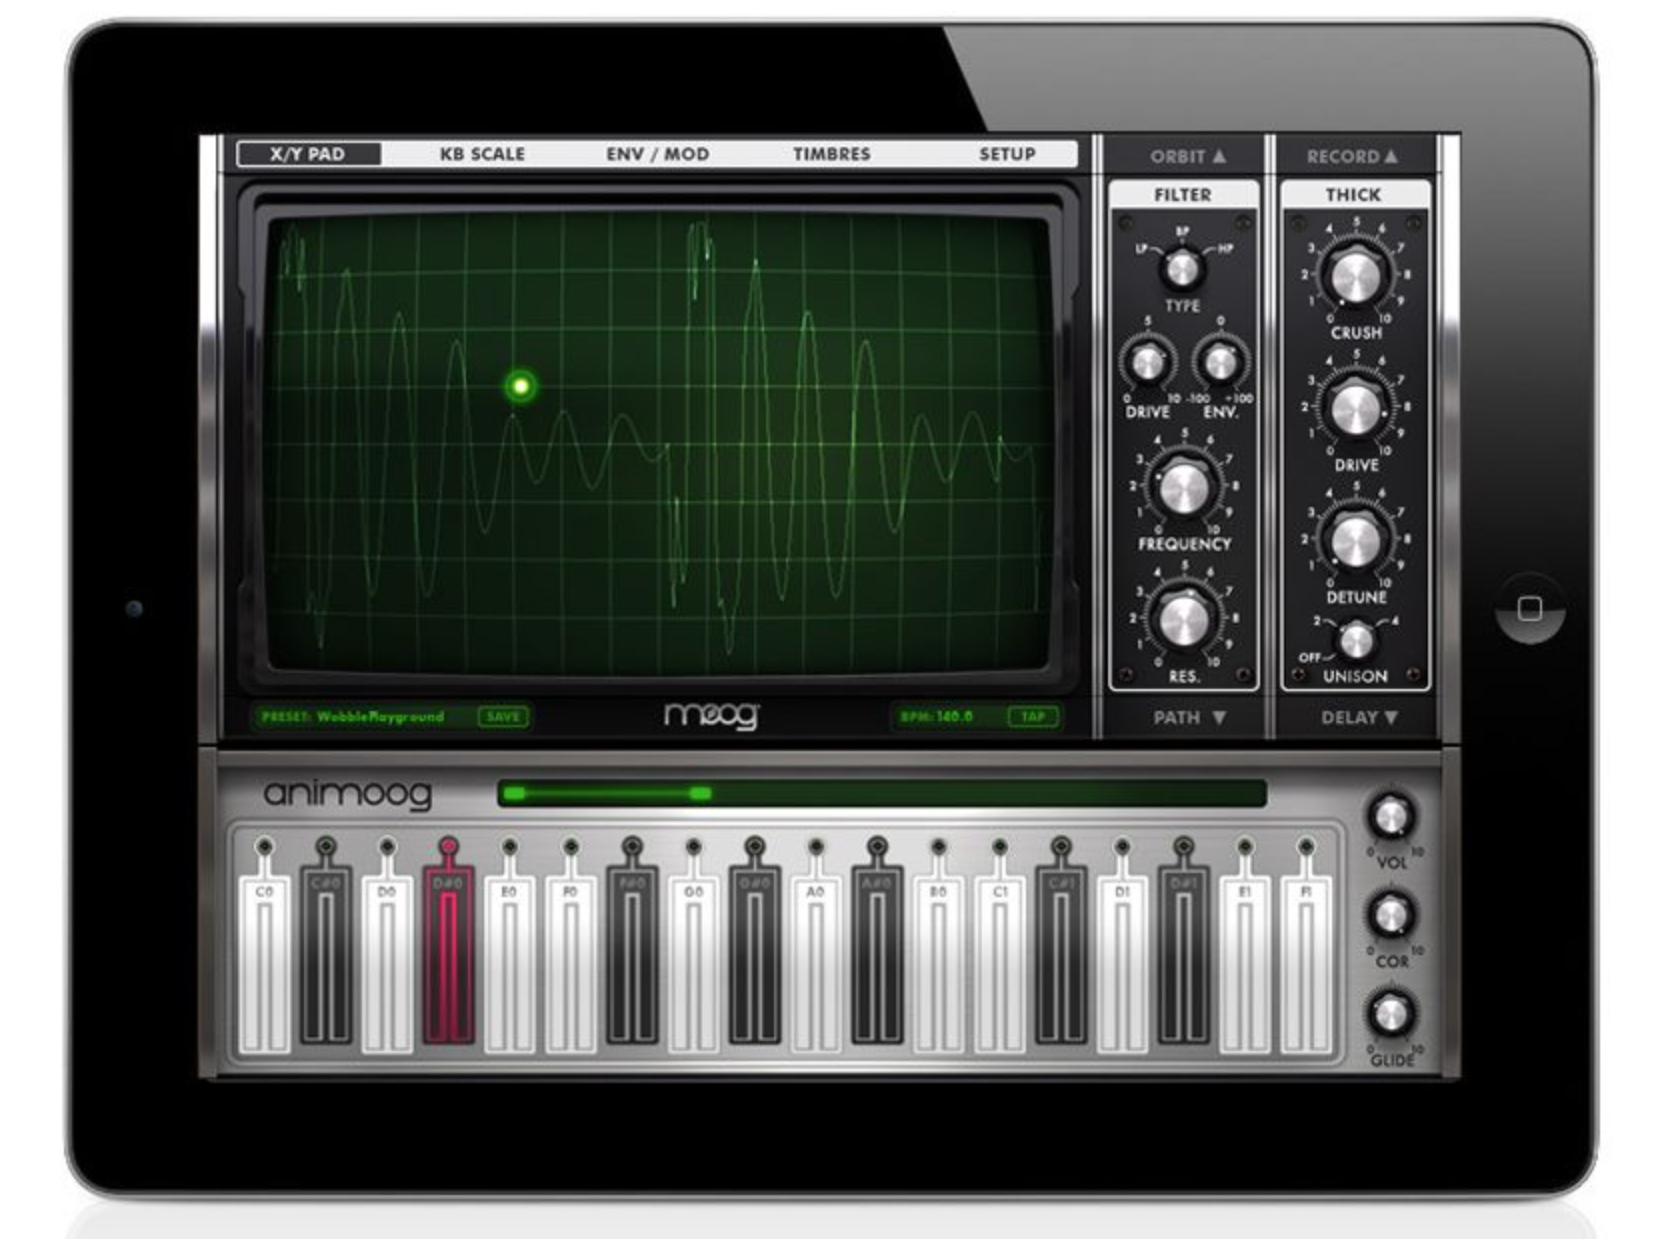Play the C1 key
Viewport: 1665px width, 1247px height.
[x=1000, y=962]
